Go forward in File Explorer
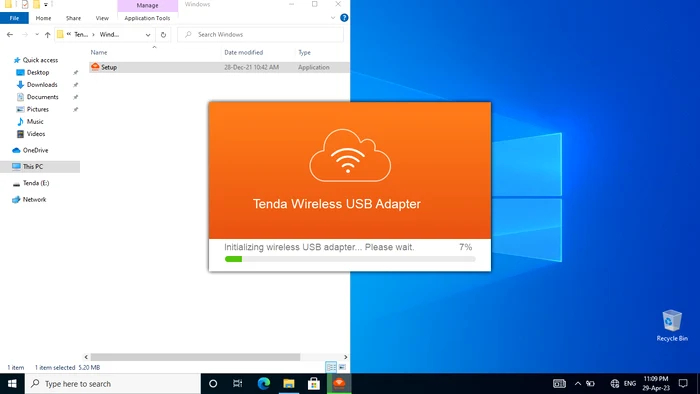Screen dimensions: 700x394 tap(25, 34)
